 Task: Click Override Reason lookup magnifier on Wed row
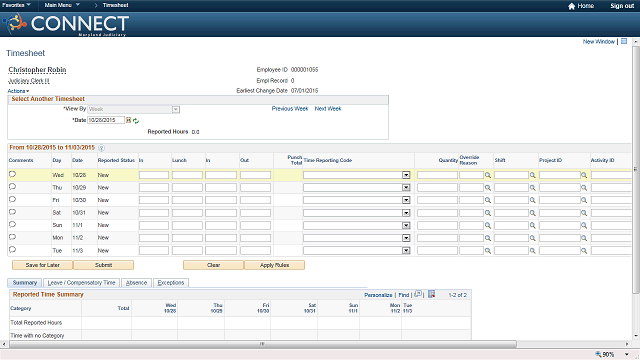tap(488, 175)
